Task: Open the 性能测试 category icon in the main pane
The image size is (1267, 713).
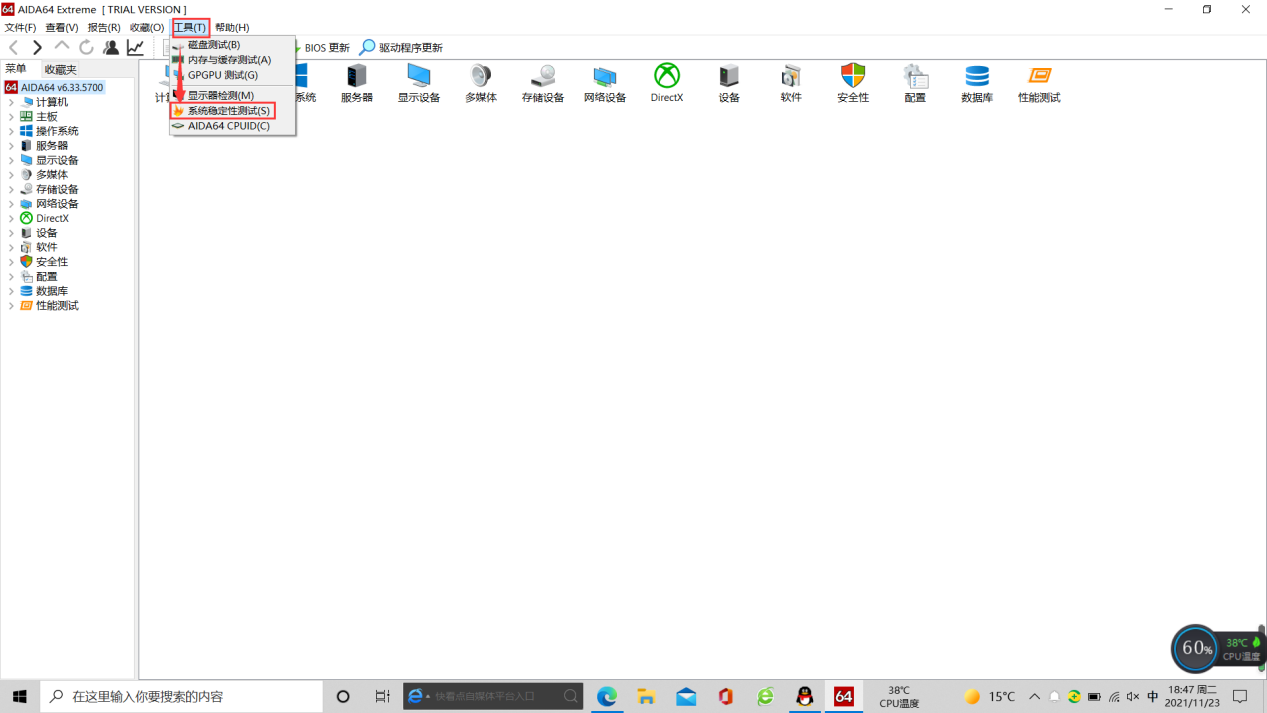Action: pos(1039,83)
